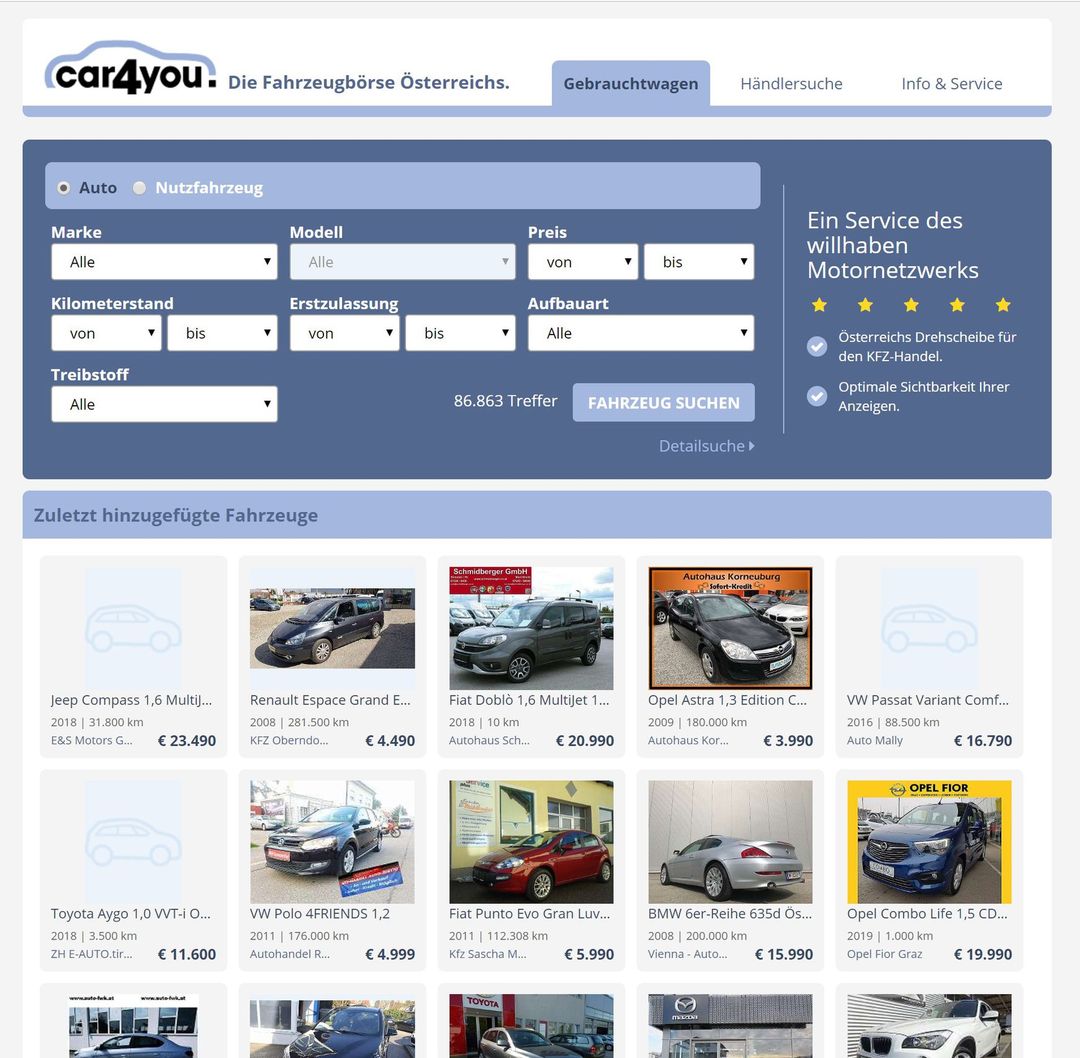Select the Nutzfahrzeug radio button

(140, 187)
